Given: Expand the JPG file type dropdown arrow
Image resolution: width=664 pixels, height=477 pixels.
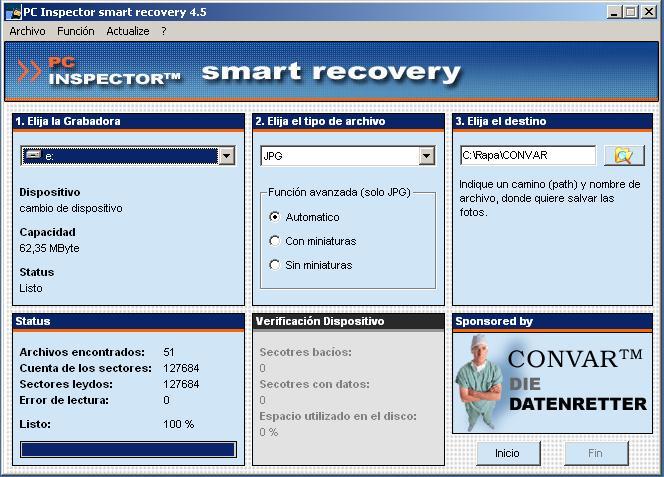Looking at the screenshot, I should coord(426,156).
